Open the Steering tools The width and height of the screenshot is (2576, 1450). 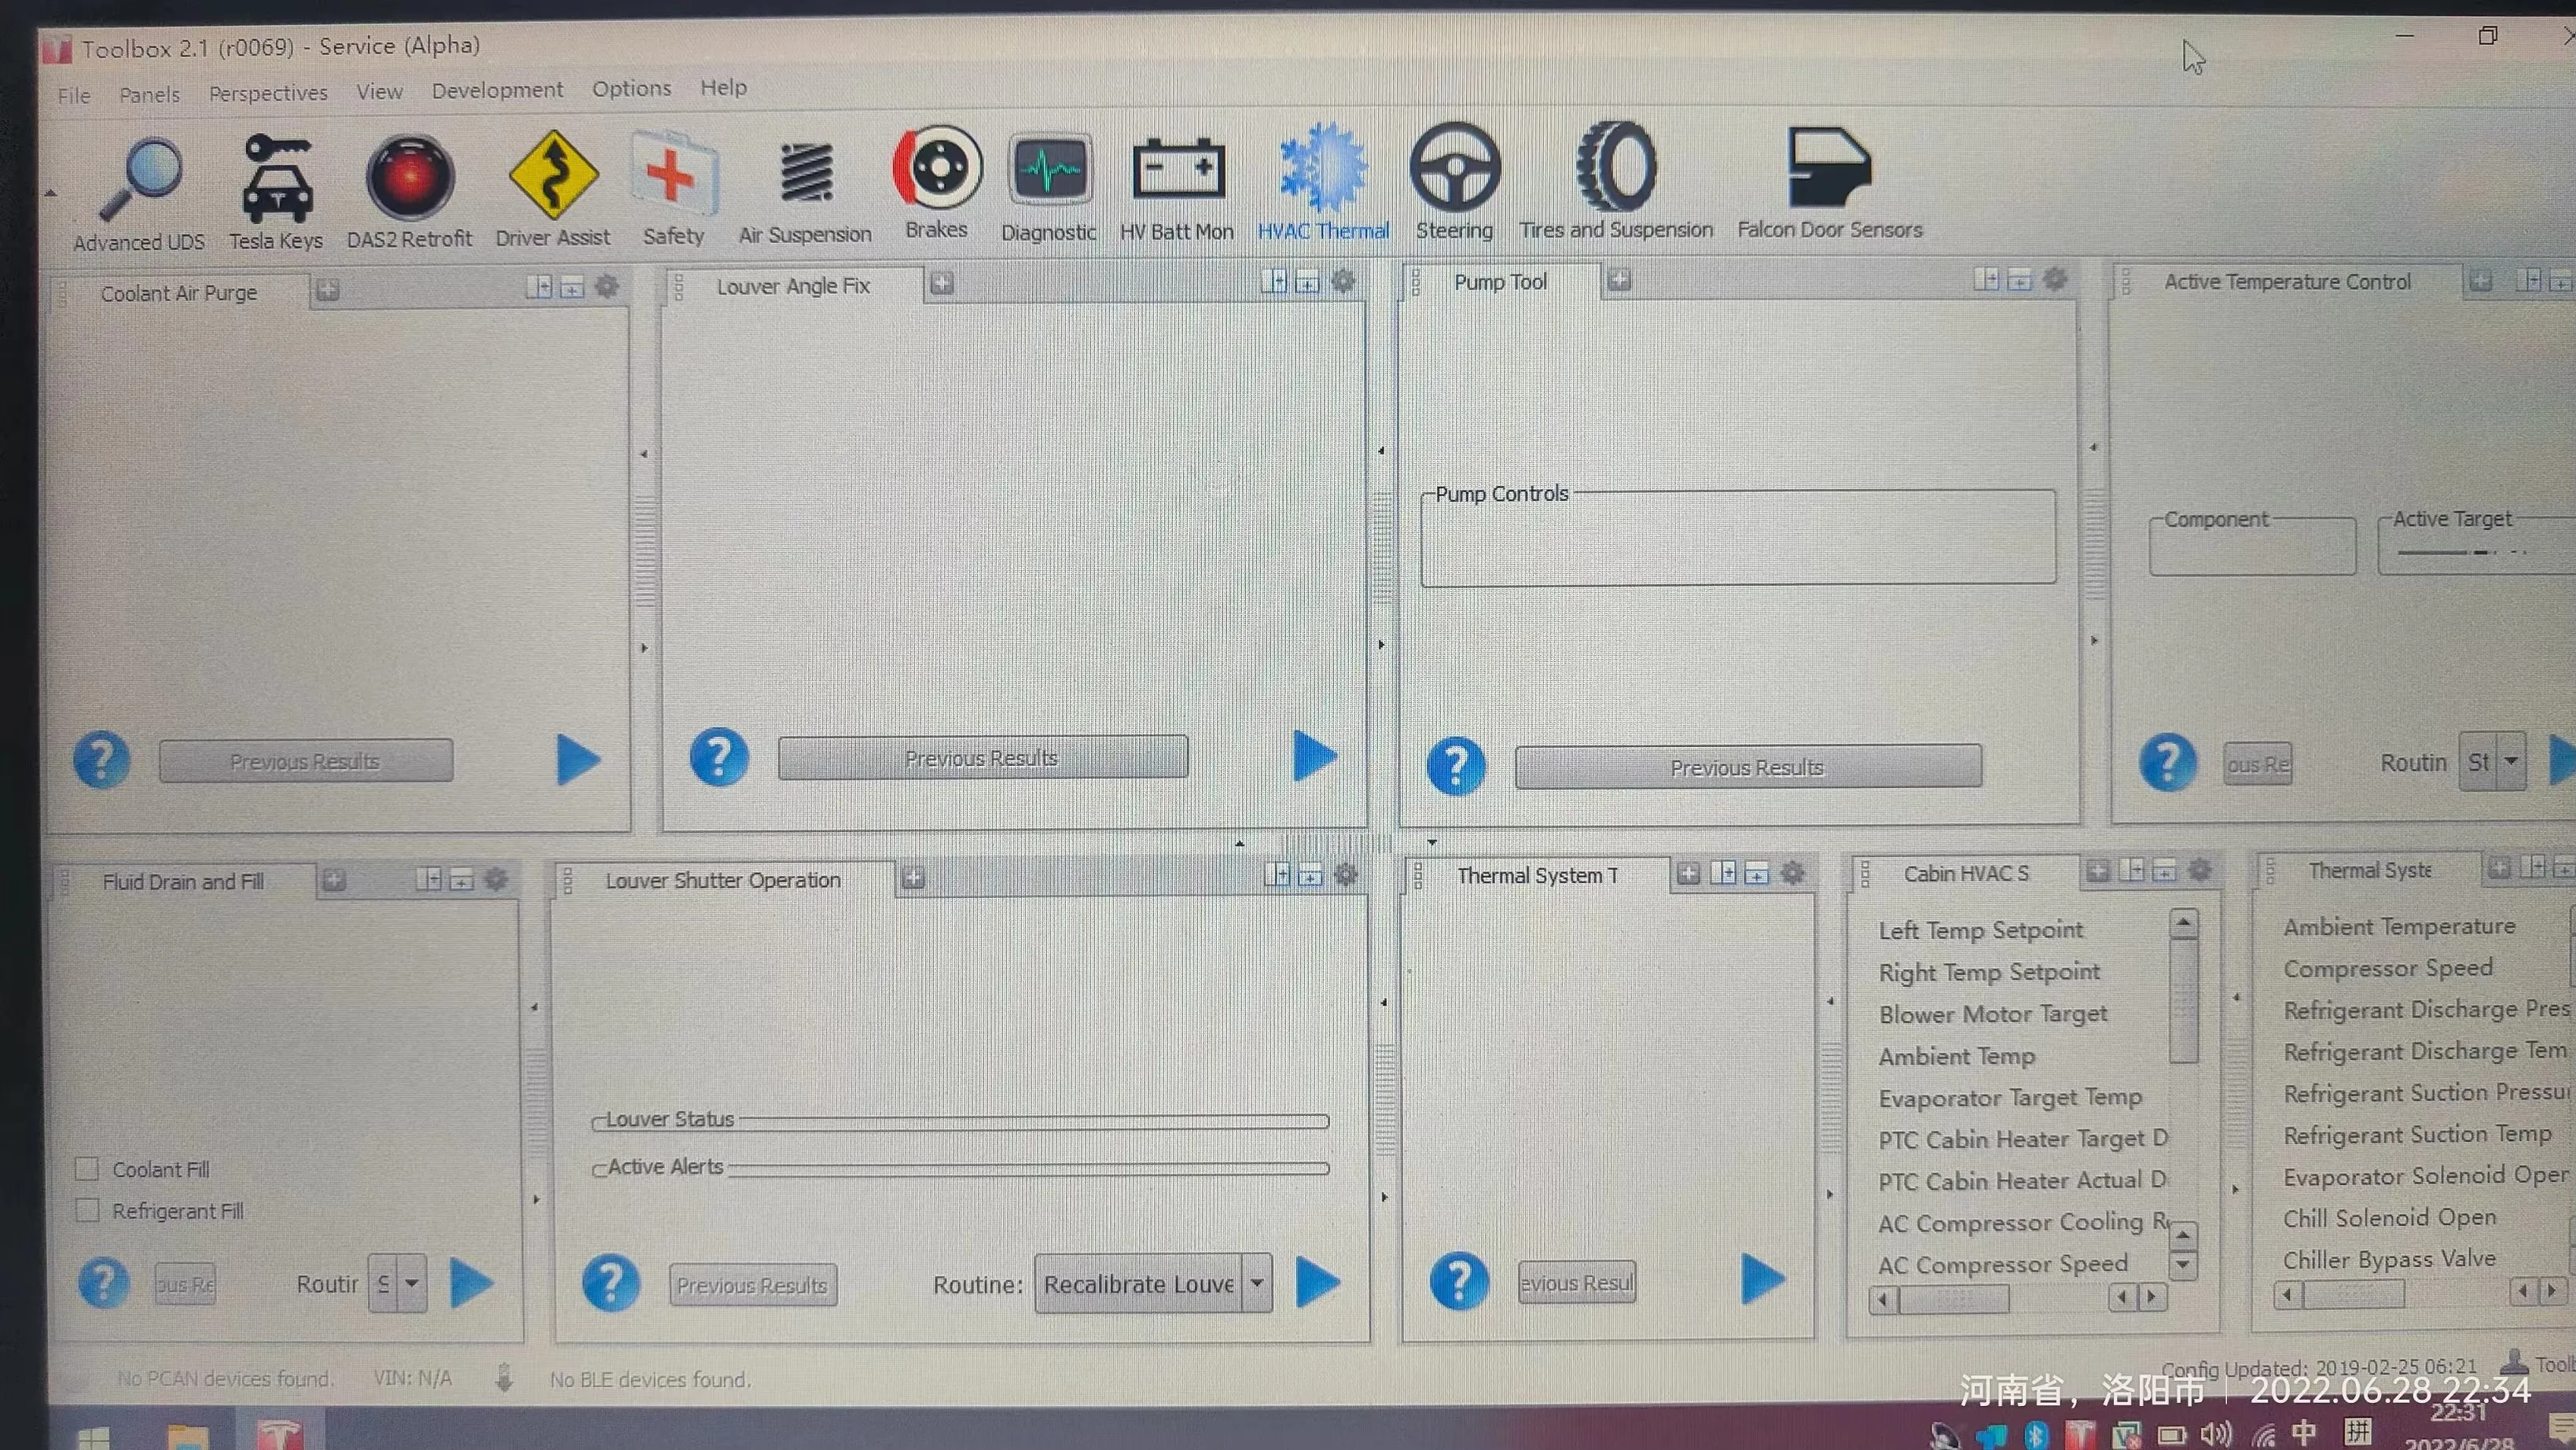click(1454, 181)
